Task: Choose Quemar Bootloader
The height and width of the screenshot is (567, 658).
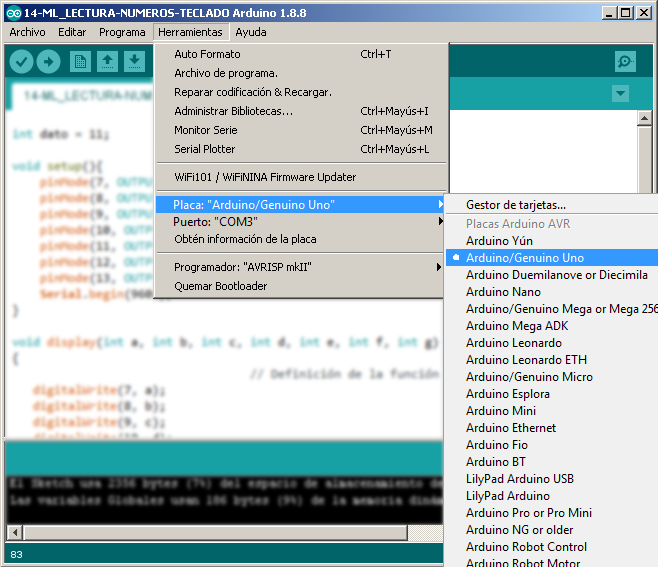Action: 300,286
